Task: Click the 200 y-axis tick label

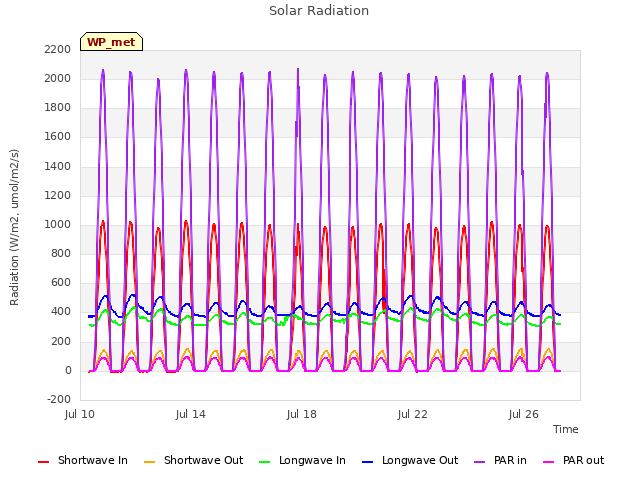Action: tap(61, 341)
